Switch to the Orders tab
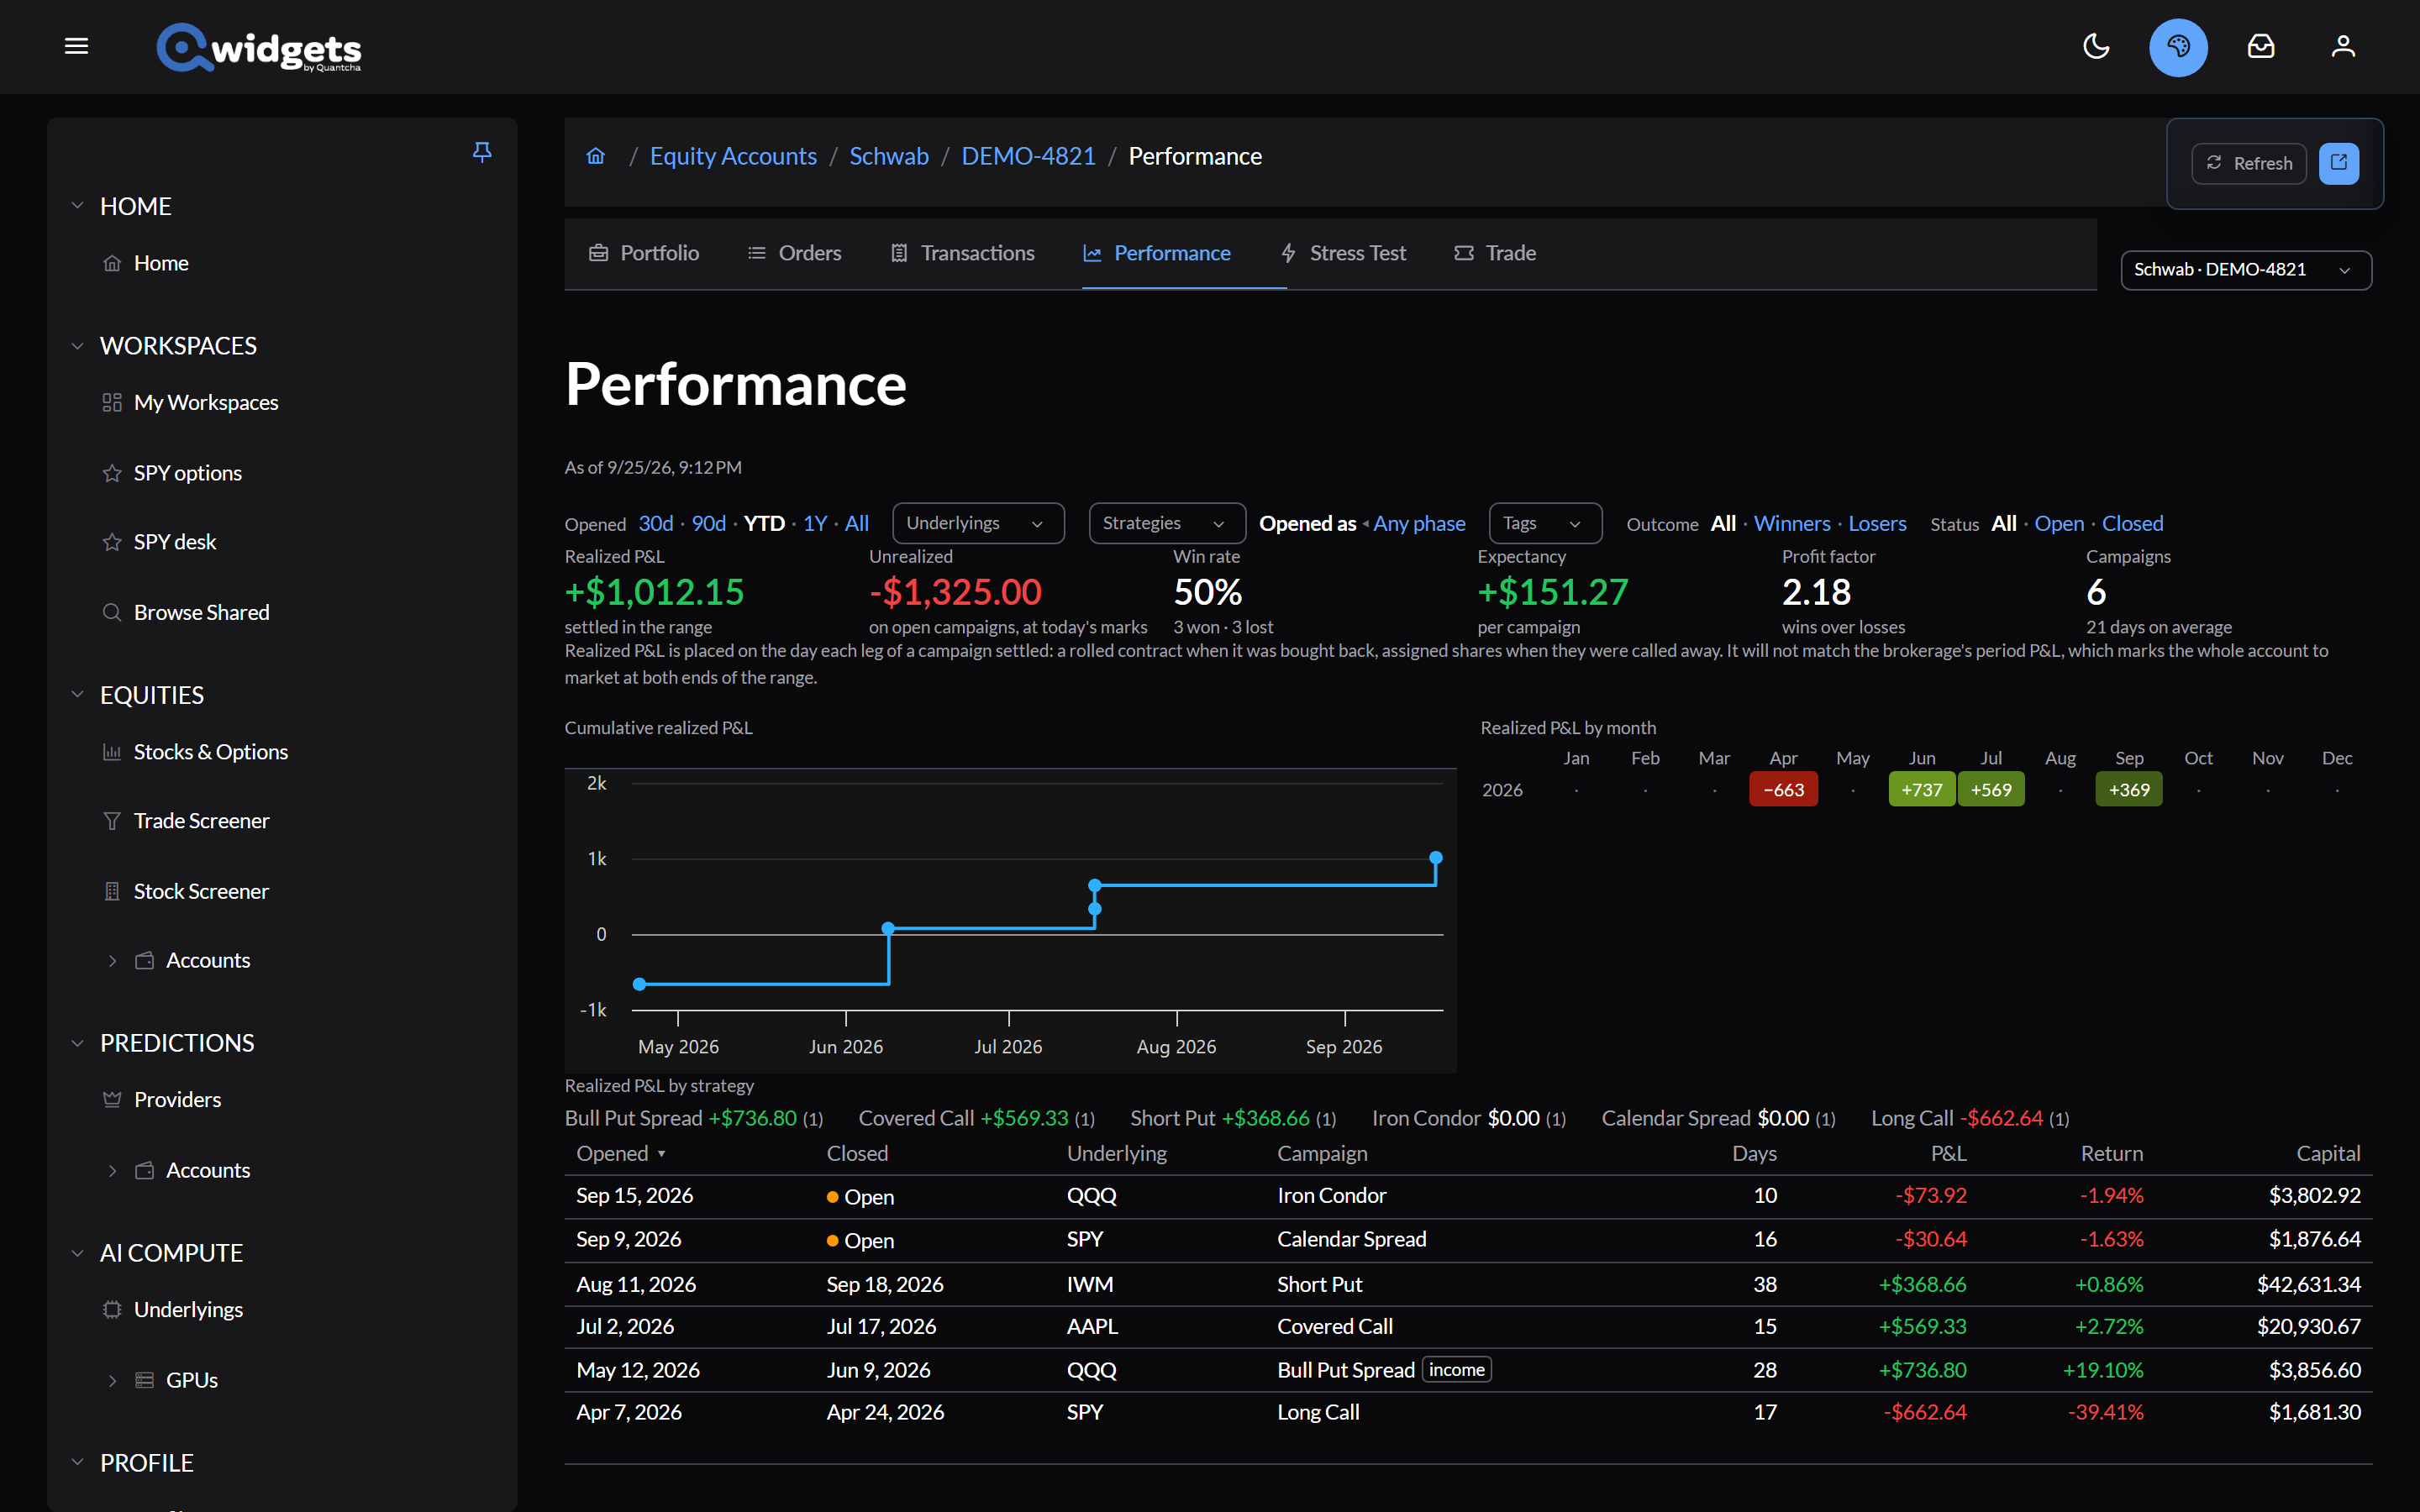This screenshot has height=1512, width=2420. click(795, 253)
